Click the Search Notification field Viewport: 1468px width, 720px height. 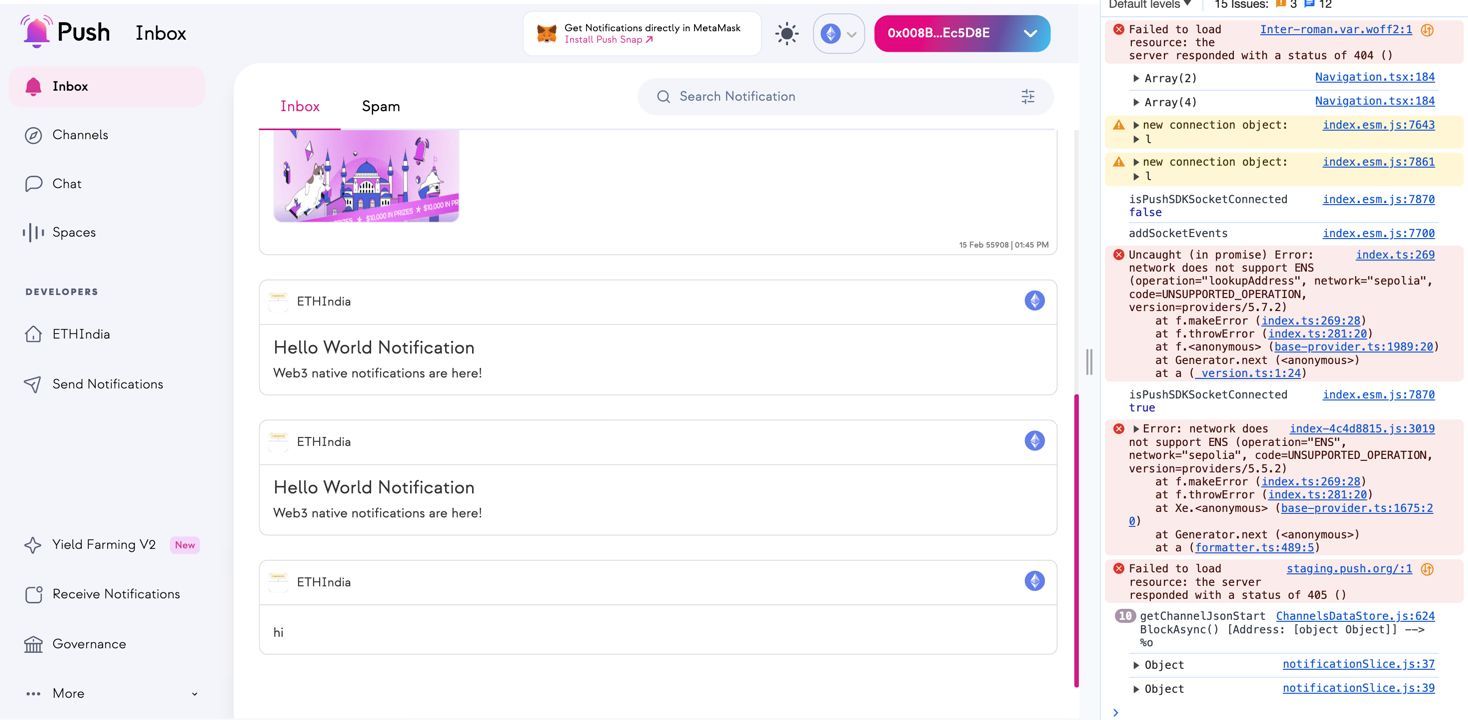click(x=846, y=97)
